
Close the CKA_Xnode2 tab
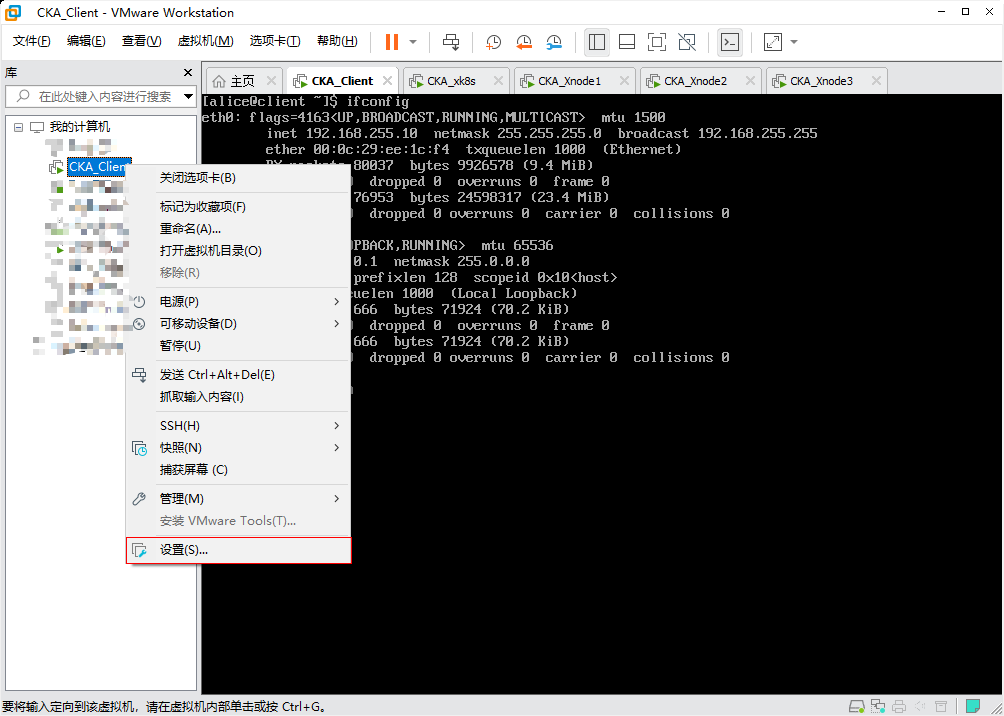pos(750,81)
